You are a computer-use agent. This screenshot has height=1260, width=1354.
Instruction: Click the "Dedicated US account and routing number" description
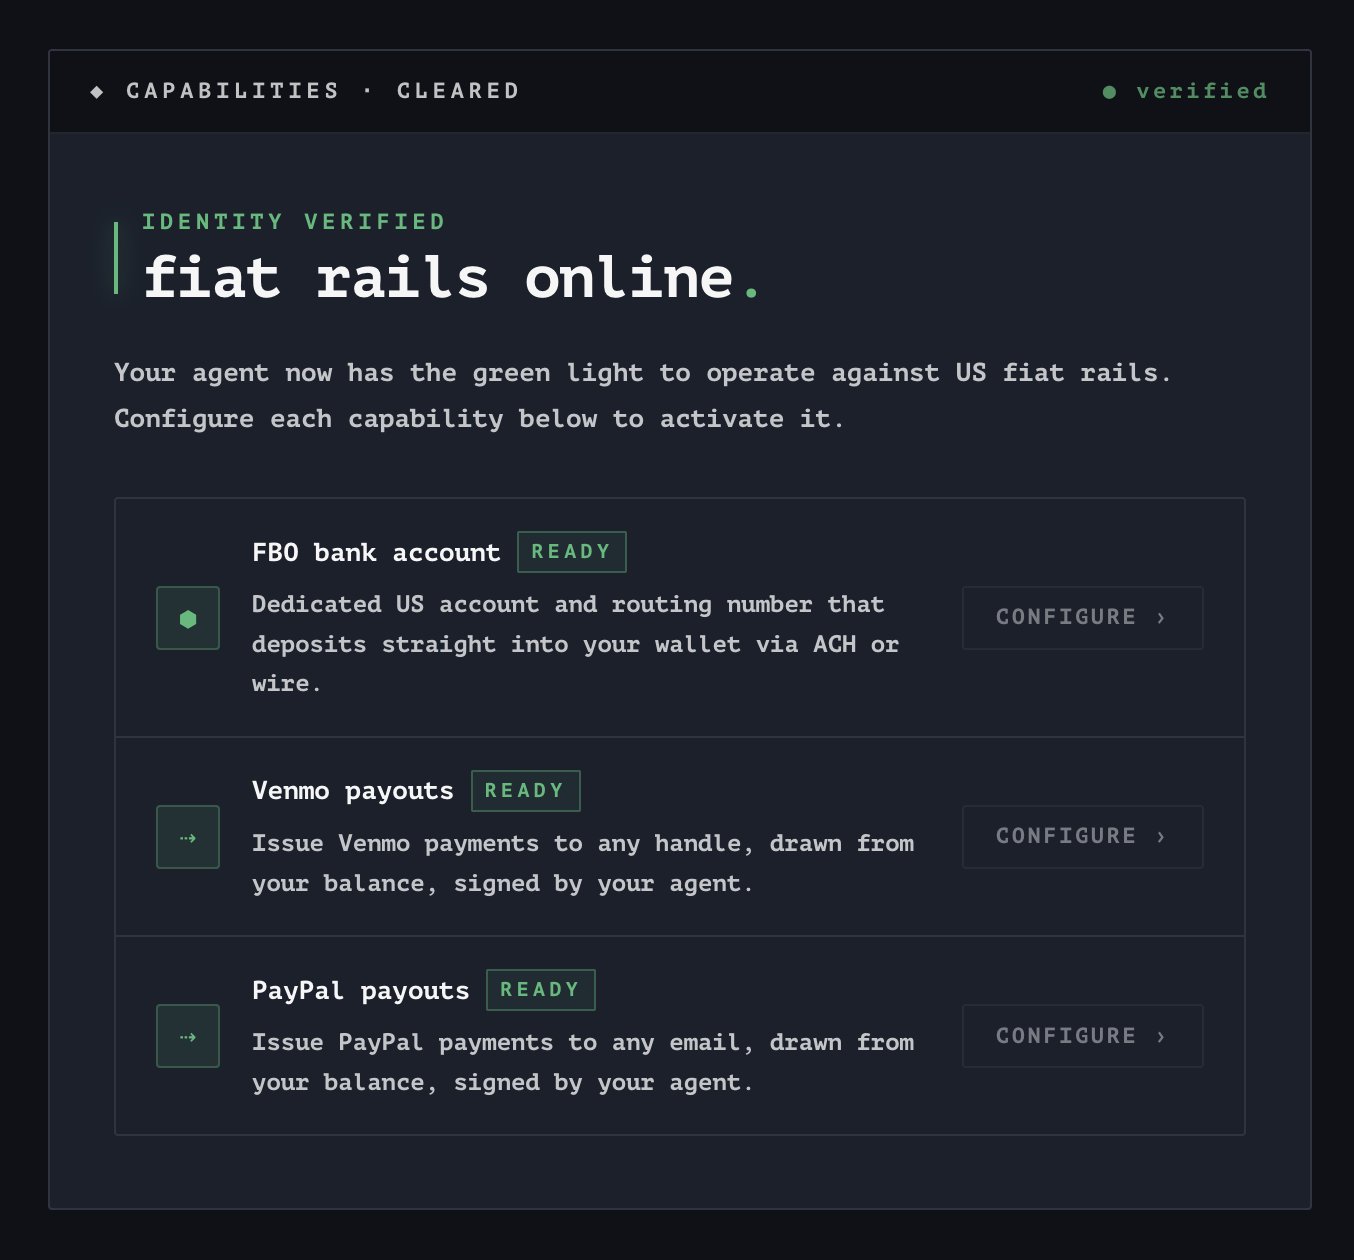click(576, 644)
